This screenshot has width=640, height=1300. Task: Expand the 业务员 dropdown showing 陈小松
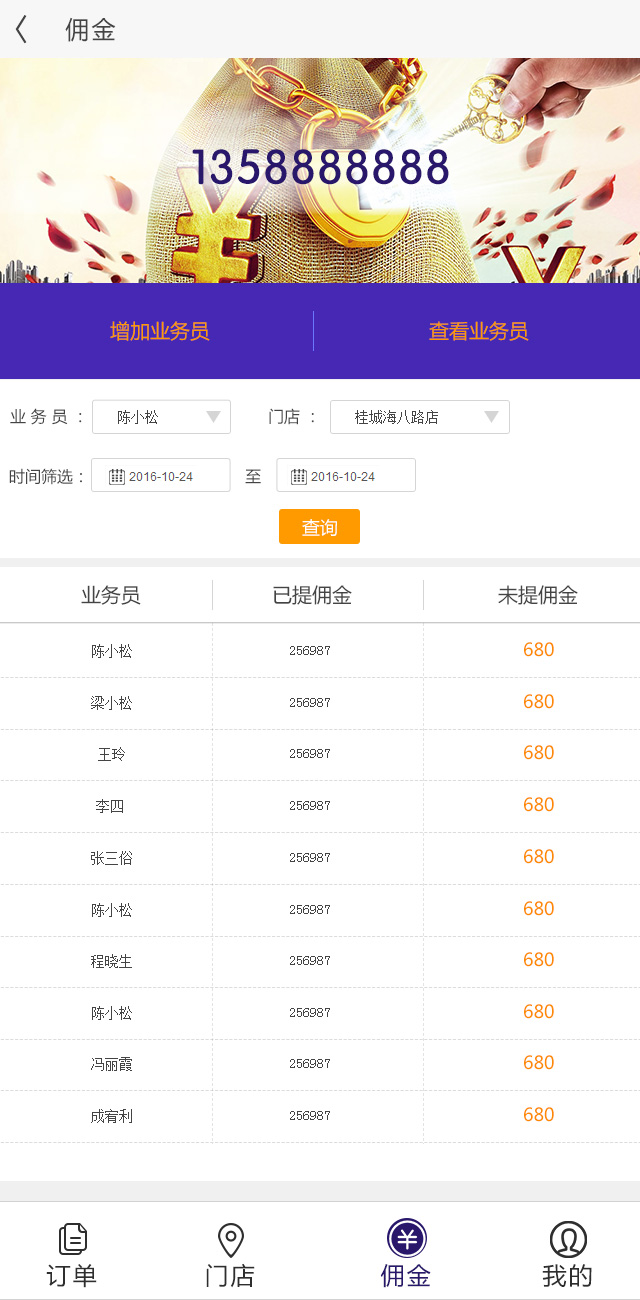[161, 417]
